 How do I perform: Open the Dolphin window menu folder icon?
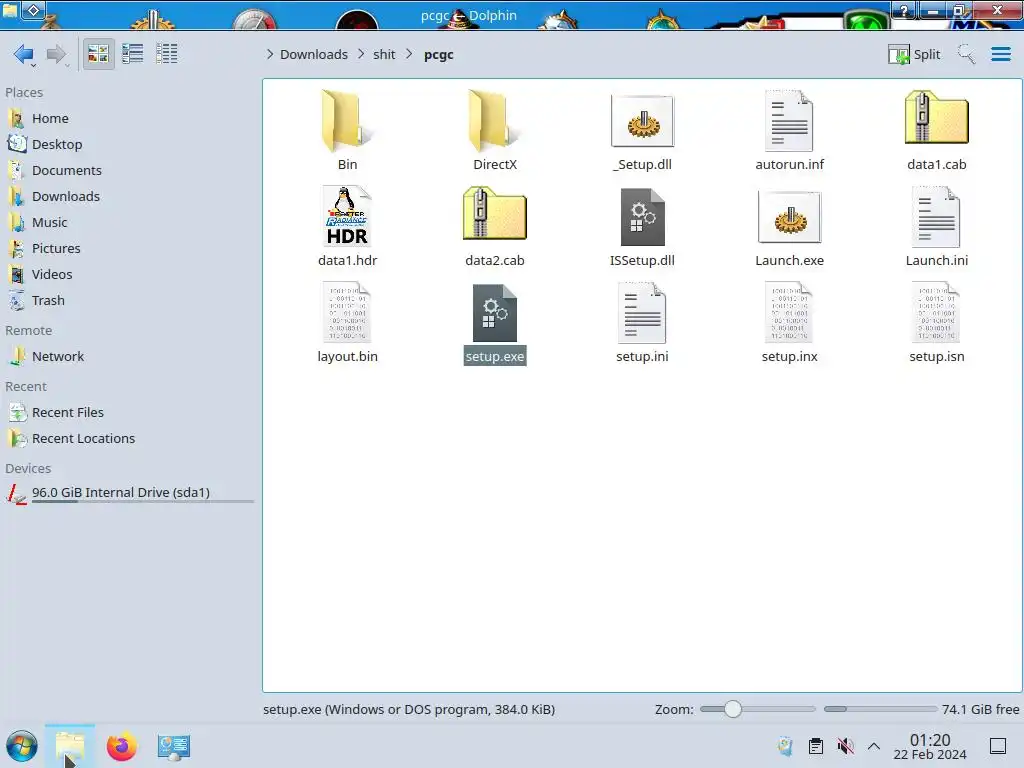[10, 10]
